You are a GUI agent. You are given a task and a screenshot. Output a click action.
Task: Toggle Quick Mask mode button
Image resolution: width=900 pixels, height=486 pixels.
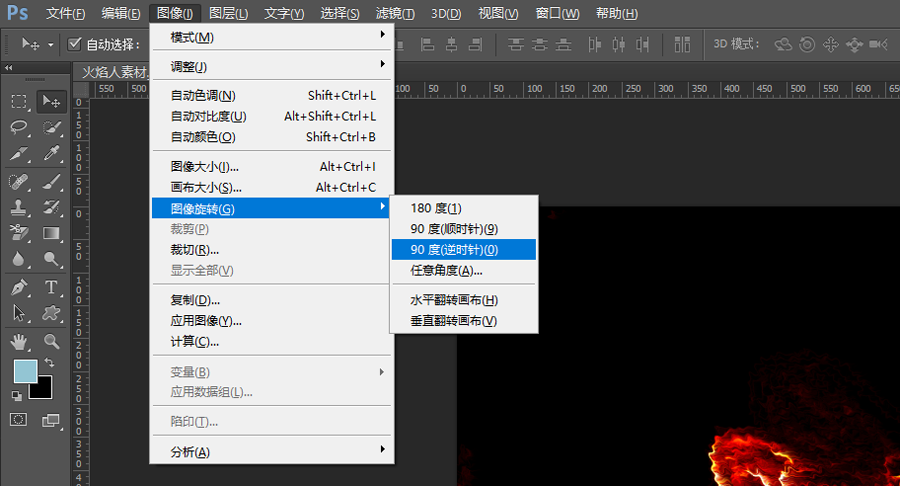point(19,419)
